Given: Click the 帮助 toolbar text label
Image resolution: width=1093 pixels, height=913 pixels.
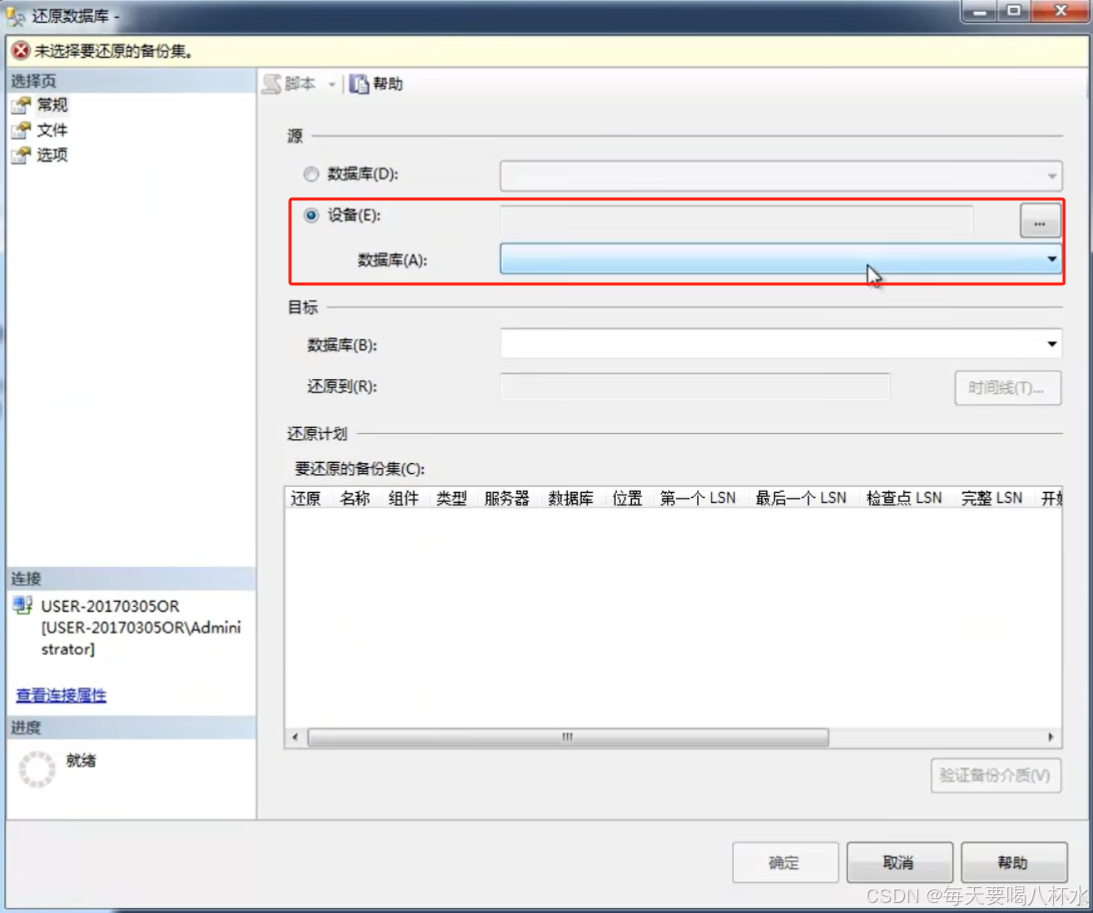Looking at the screenshot, I should [388, 84].
